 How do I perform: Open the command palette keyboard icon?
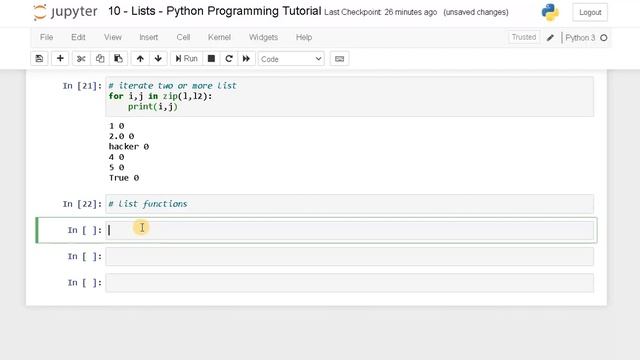(339, 59)
